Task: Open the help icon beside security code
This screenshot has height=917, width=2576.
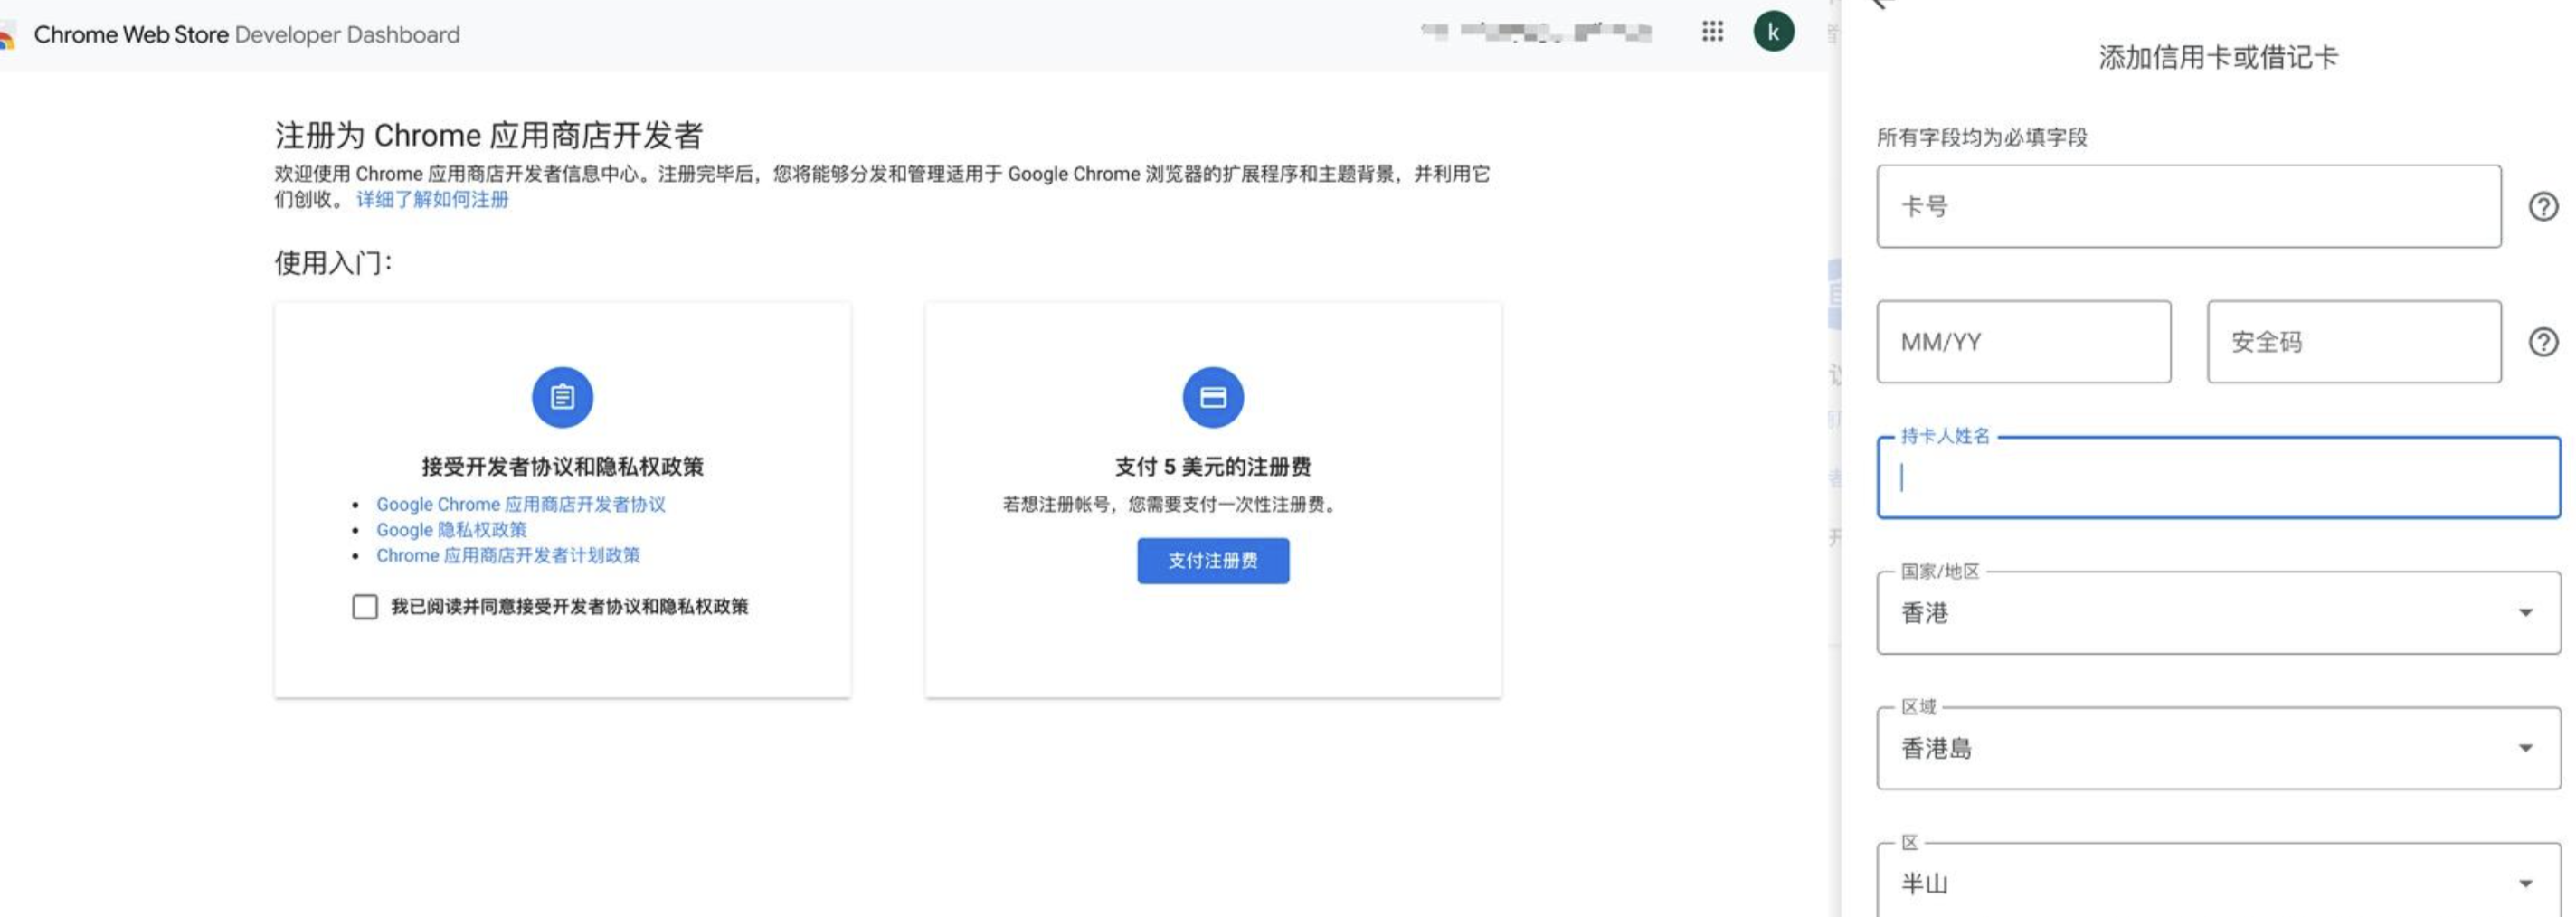Action: coord(2543,342)
